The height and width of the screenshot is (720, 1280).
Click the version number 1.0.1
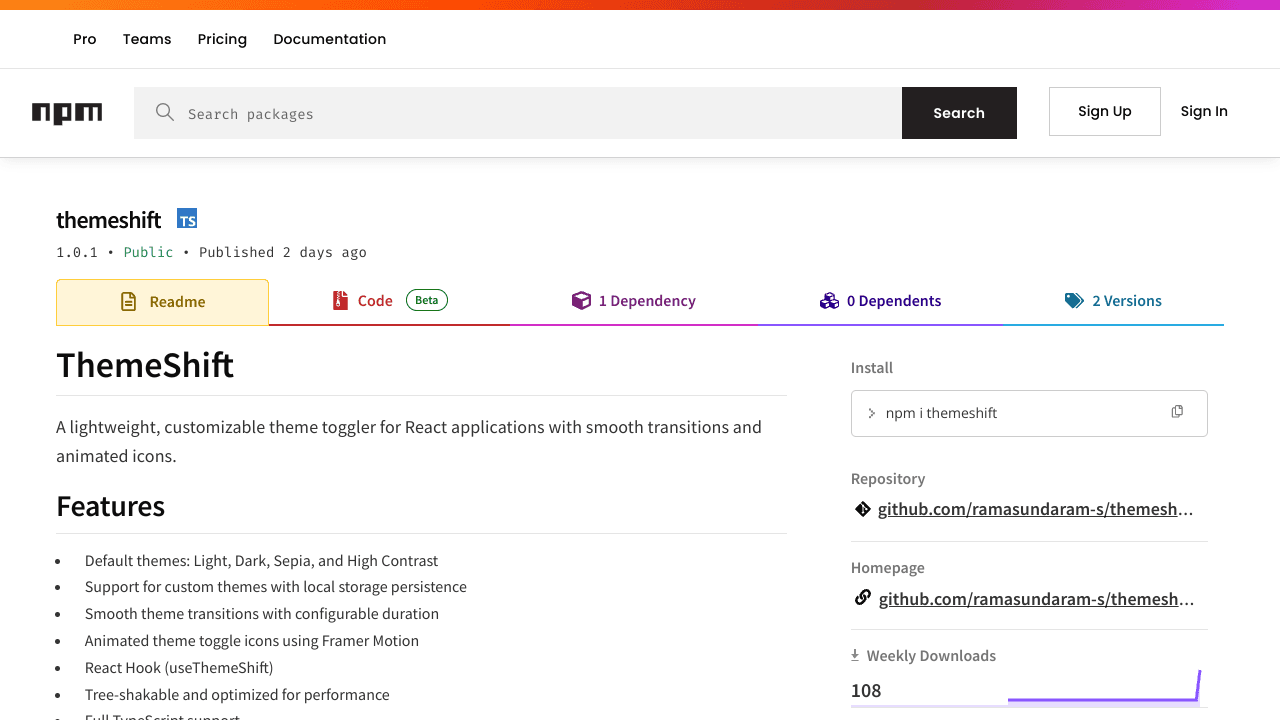[x=77, y=252]
